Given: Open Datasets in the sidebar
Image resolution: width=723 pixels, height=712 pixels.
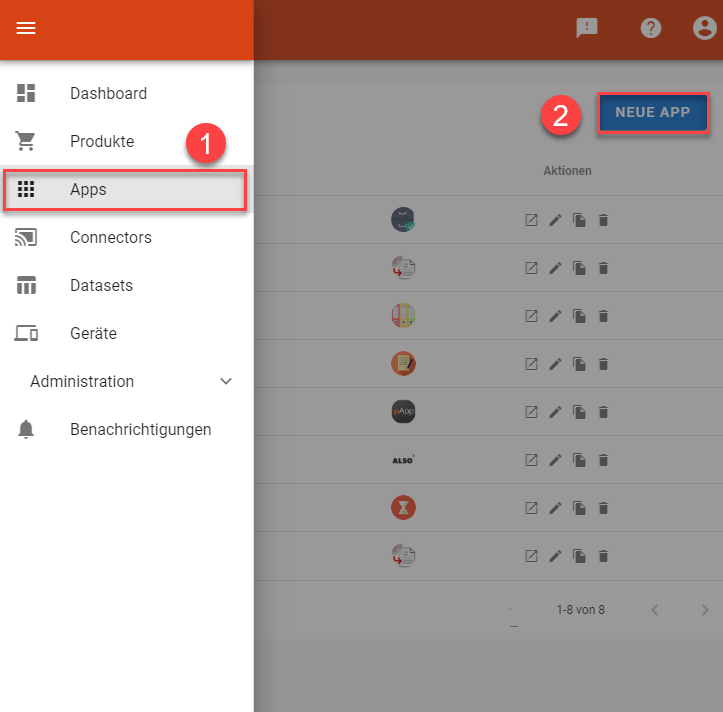Looking at the screenshot, I should pos(127,285).
